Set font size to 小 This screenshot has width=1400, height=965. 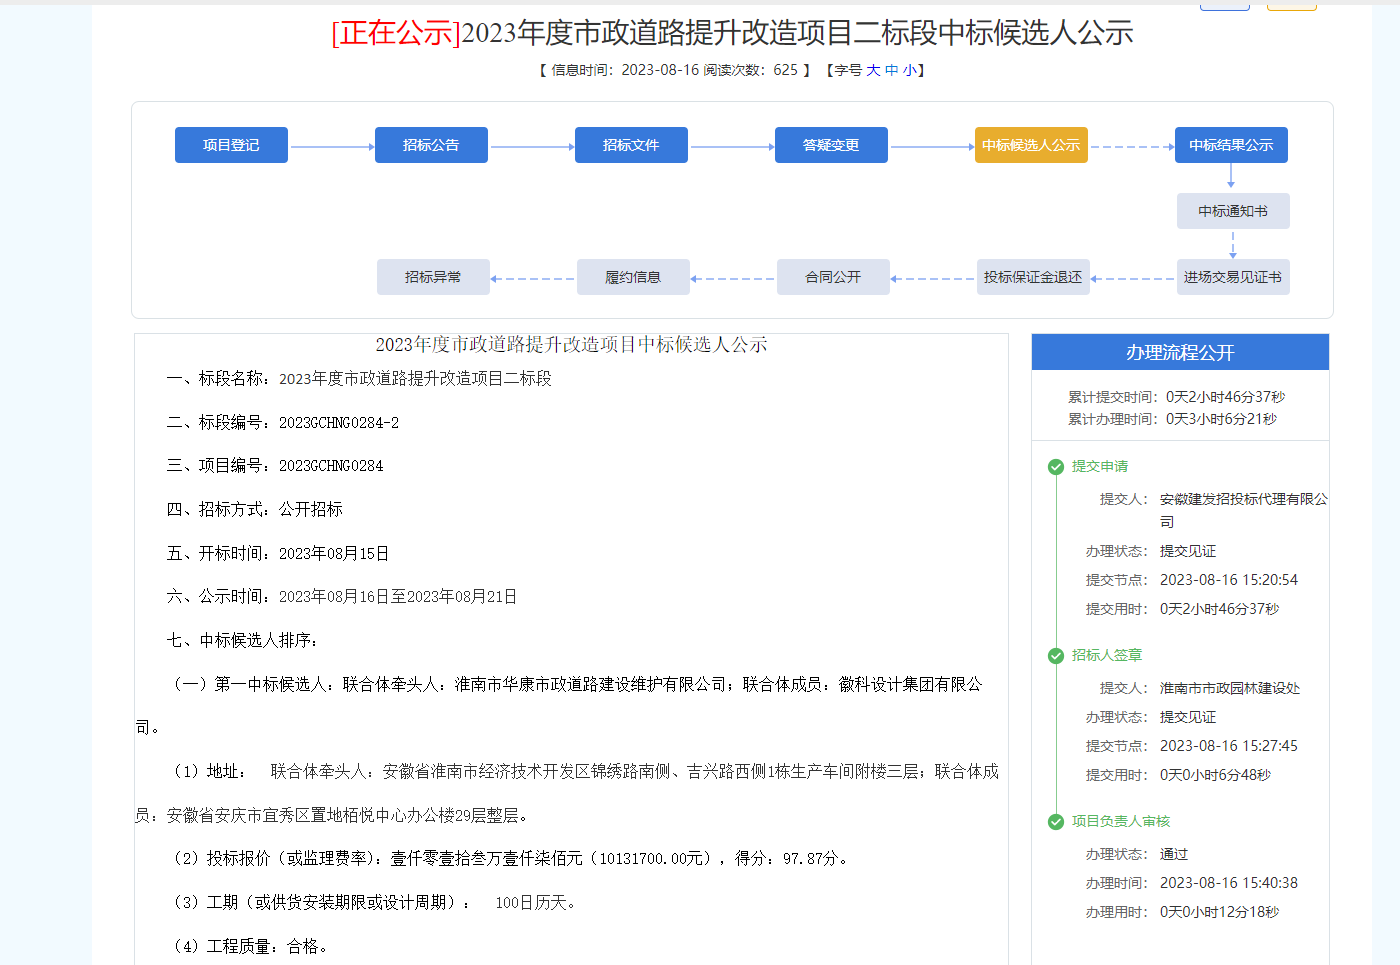909,70
